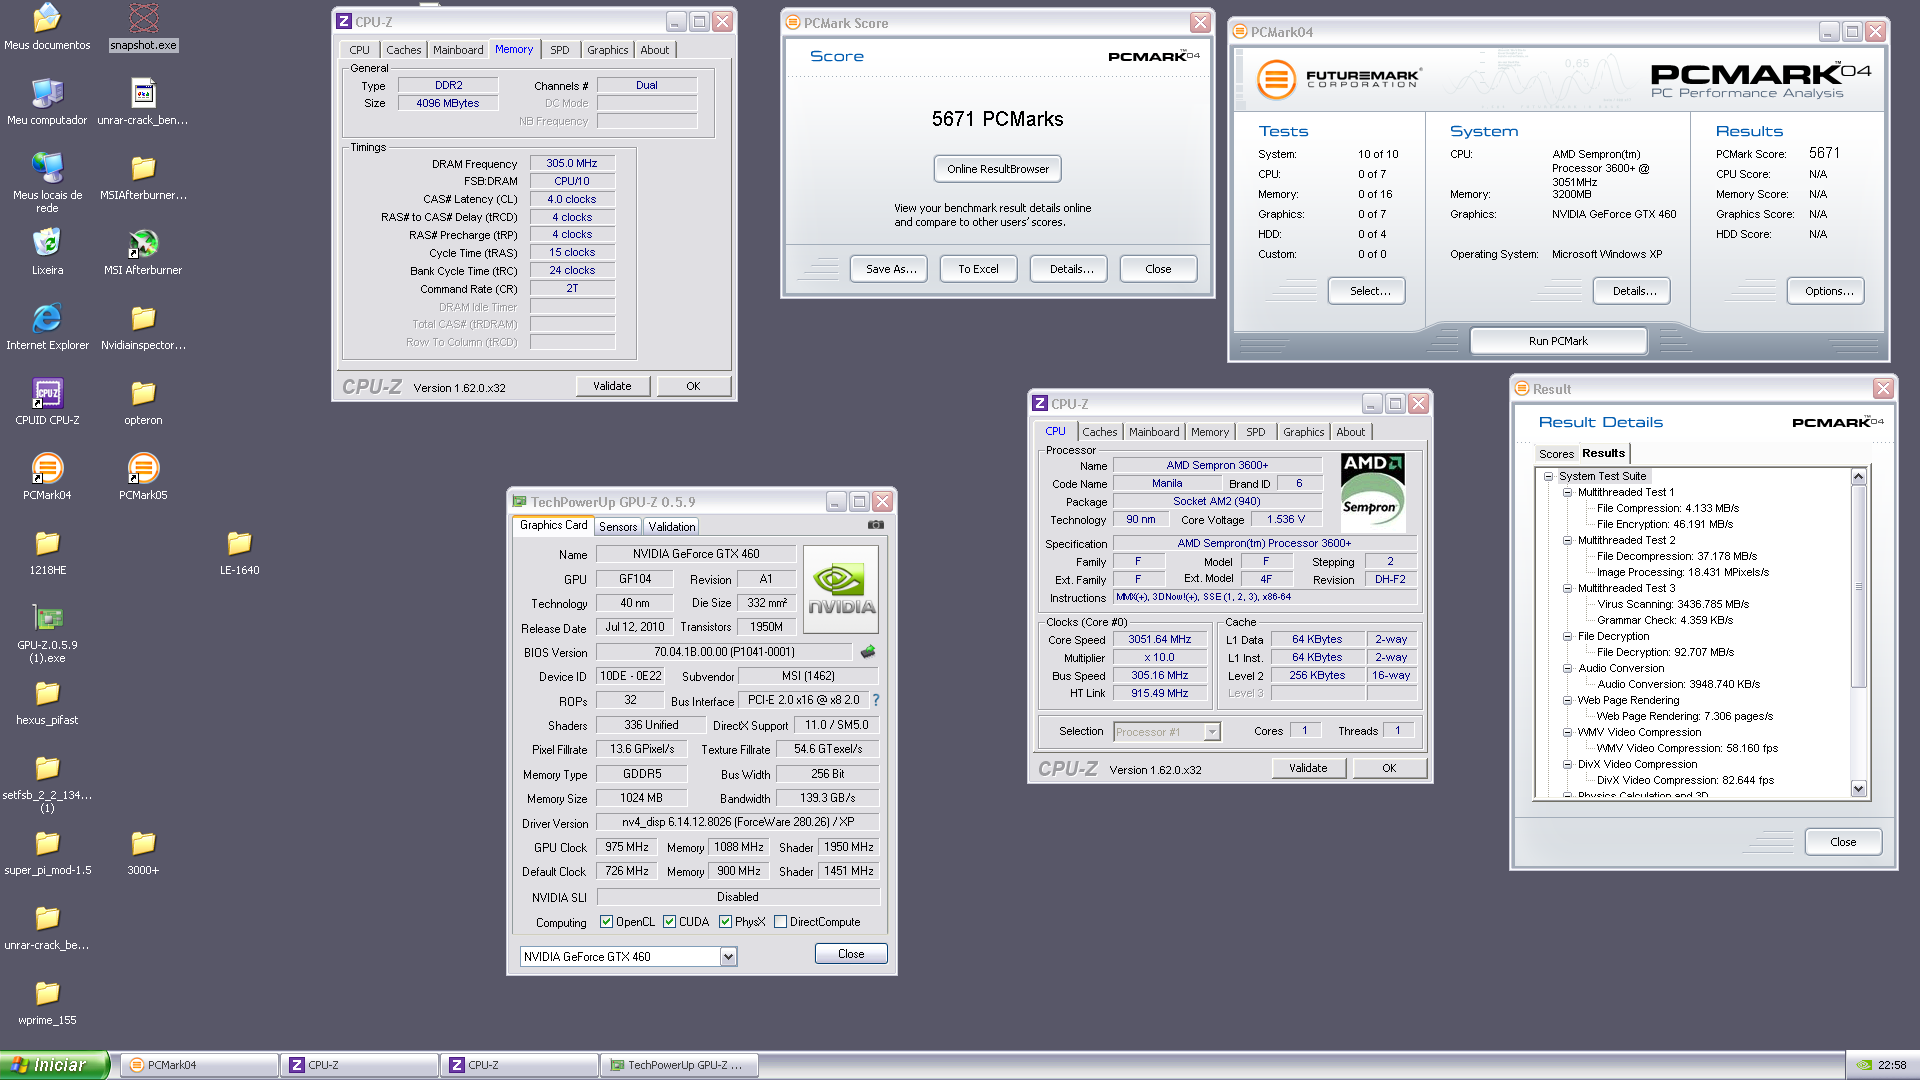1920x1080 pixels.
Task: Launch Internet Explorer desktop icon
Action: [x=47, y=318]
